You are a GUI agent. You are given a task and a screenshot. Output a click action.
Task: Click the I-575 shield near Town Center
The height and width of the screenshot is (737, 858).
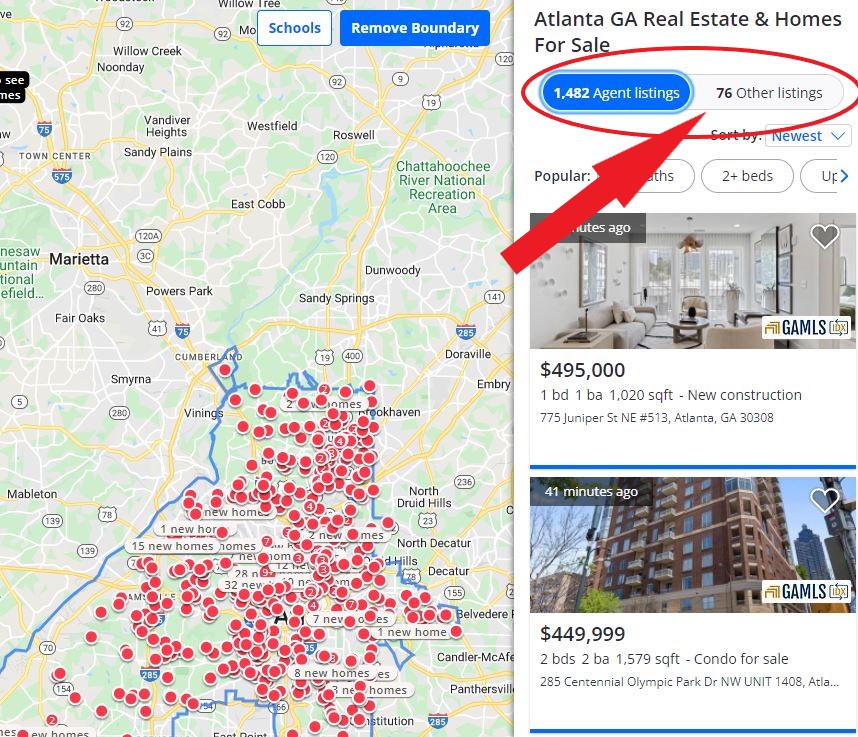click(62, 176)
